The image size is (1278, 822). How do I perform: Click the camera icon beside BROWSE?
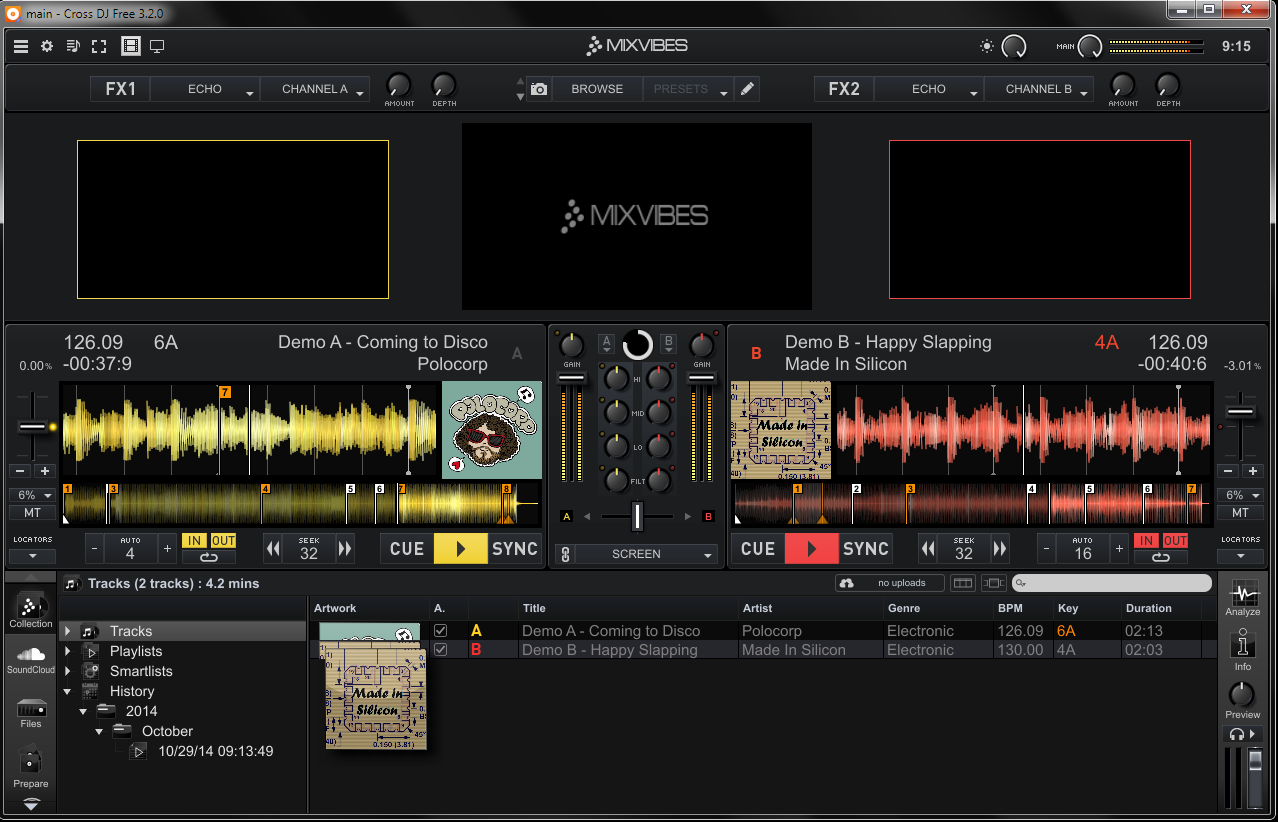tap(539, 89)
